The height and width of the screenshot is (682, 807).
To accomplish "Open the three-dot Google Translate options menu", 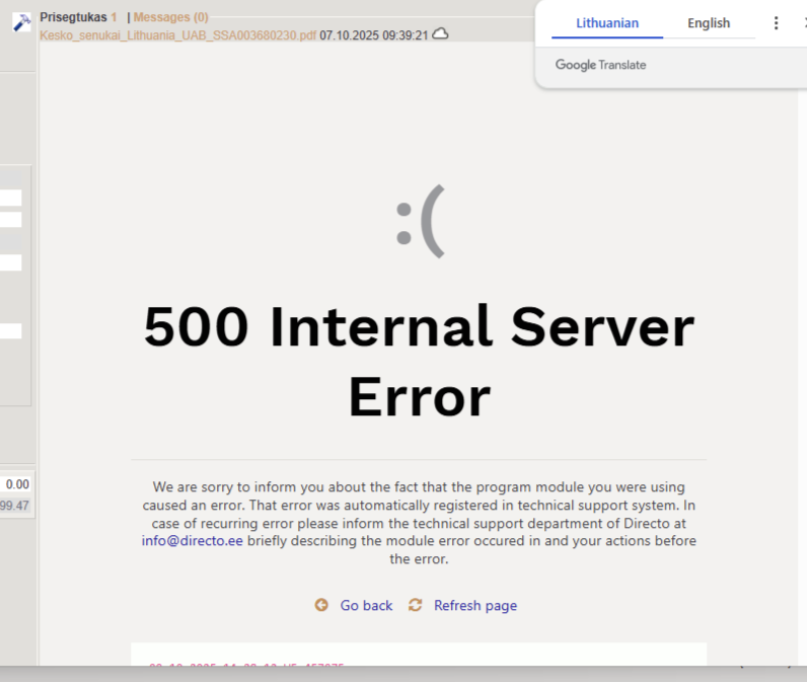I will pyautogui.click(x=776, y=23).
